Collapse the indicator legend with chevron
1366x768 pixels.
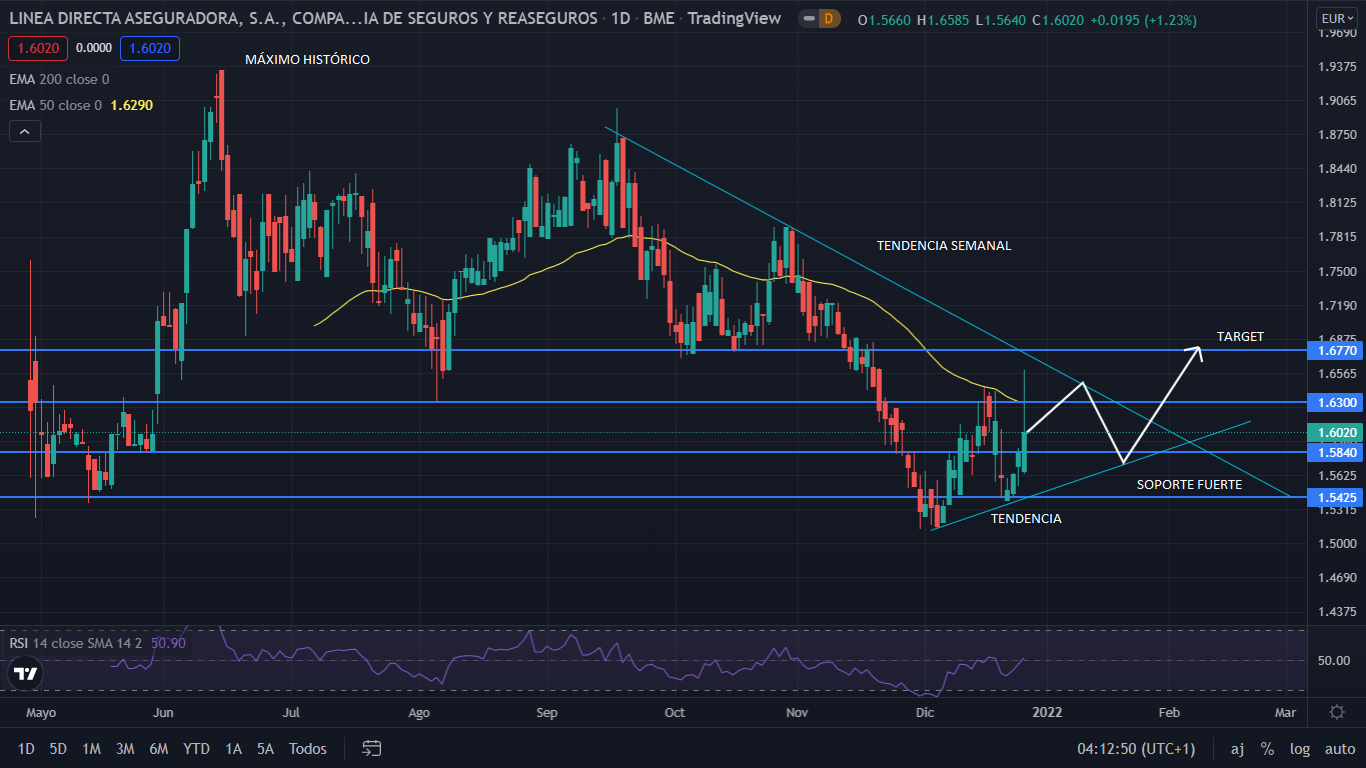25,131
